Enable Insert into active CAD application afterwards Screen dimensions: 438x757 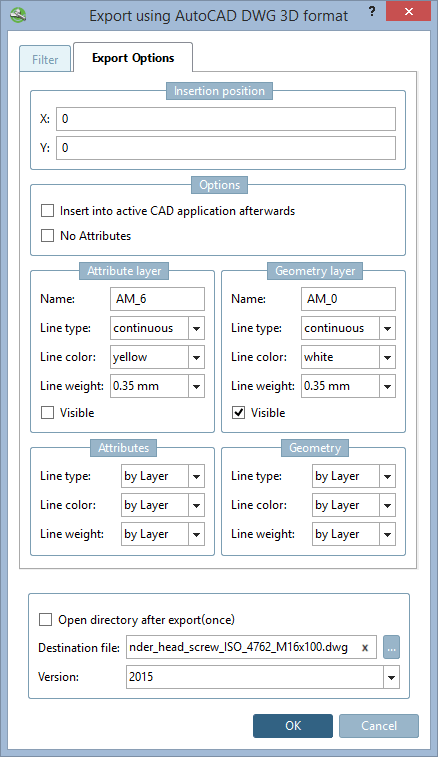tap(47, 211)
